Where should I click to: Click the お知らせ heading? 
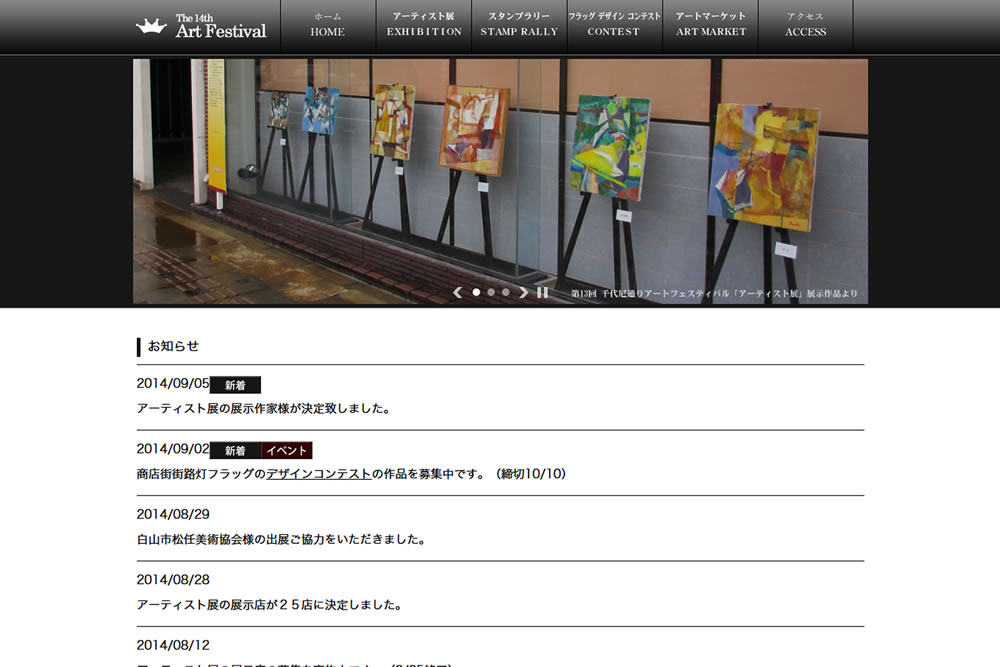(173, 346)
